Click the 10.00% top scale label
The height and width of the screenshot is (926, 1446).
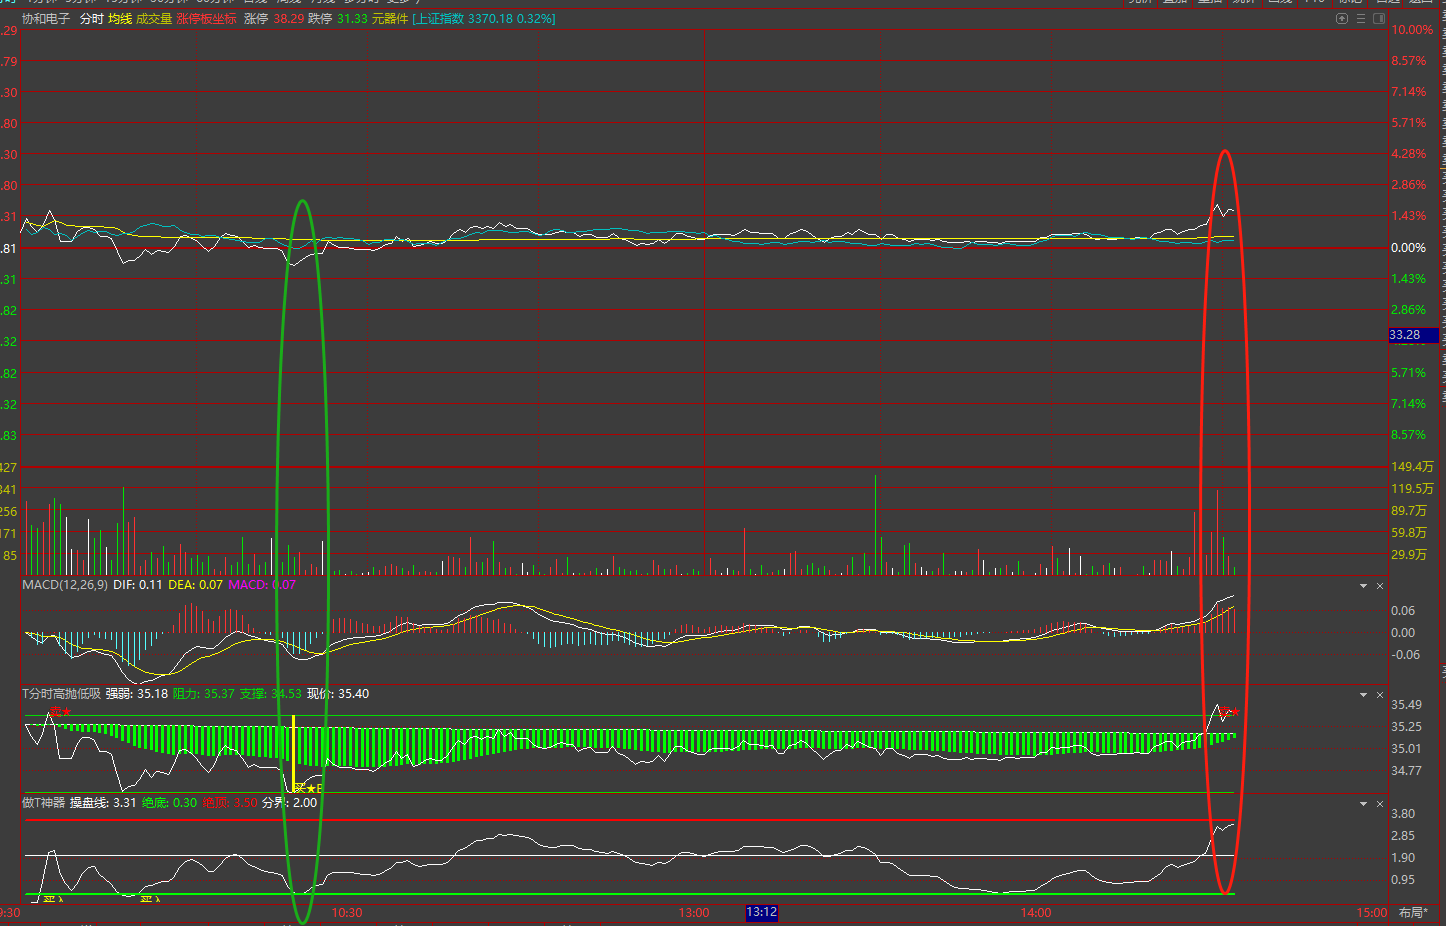click(1412, 30)
